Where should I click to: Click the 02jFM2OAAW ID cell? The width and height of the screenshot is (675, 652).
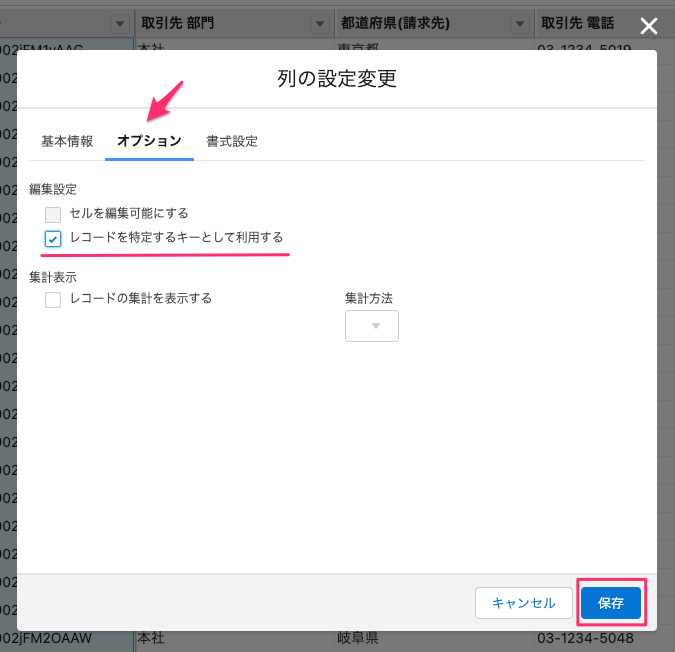[x=46, y=638]
